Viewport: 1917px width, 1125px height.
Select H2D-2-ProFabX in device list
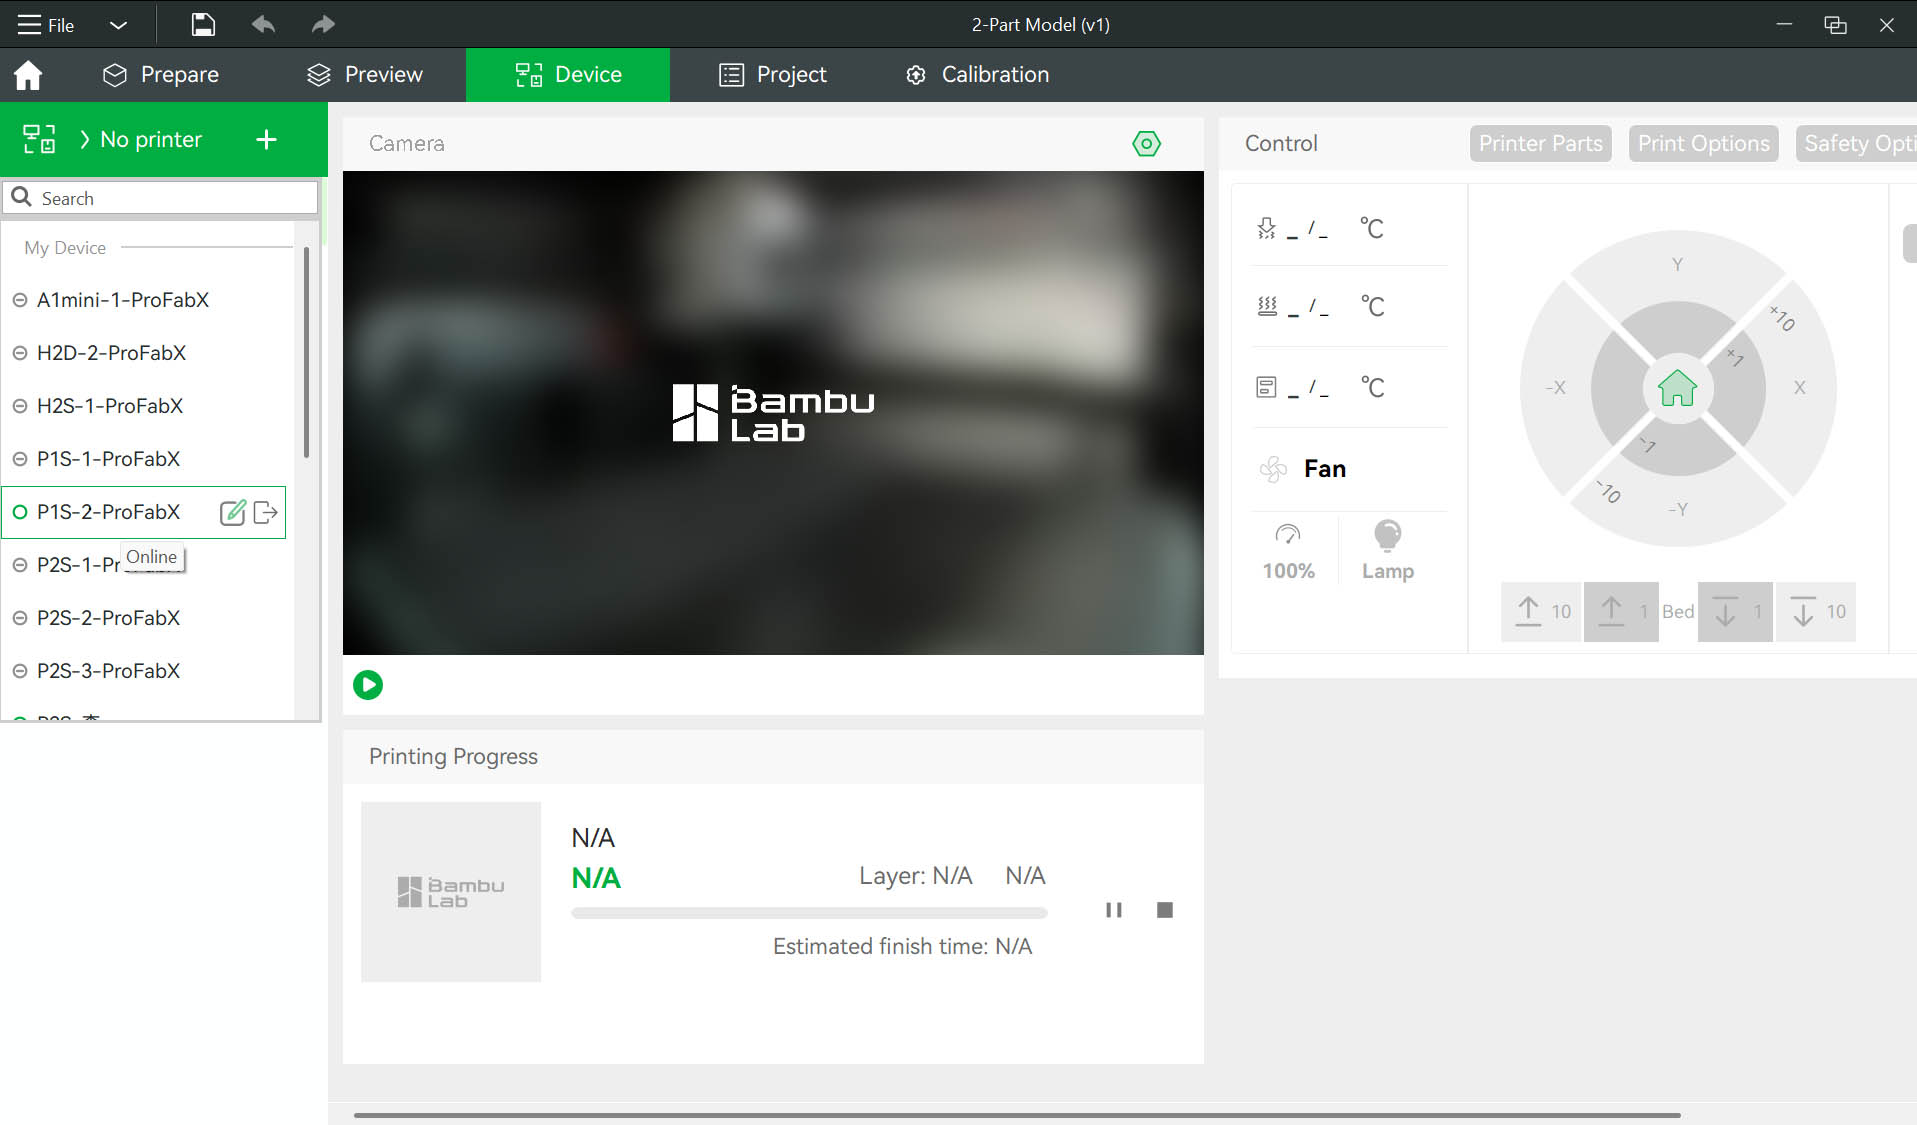[144, 353]
